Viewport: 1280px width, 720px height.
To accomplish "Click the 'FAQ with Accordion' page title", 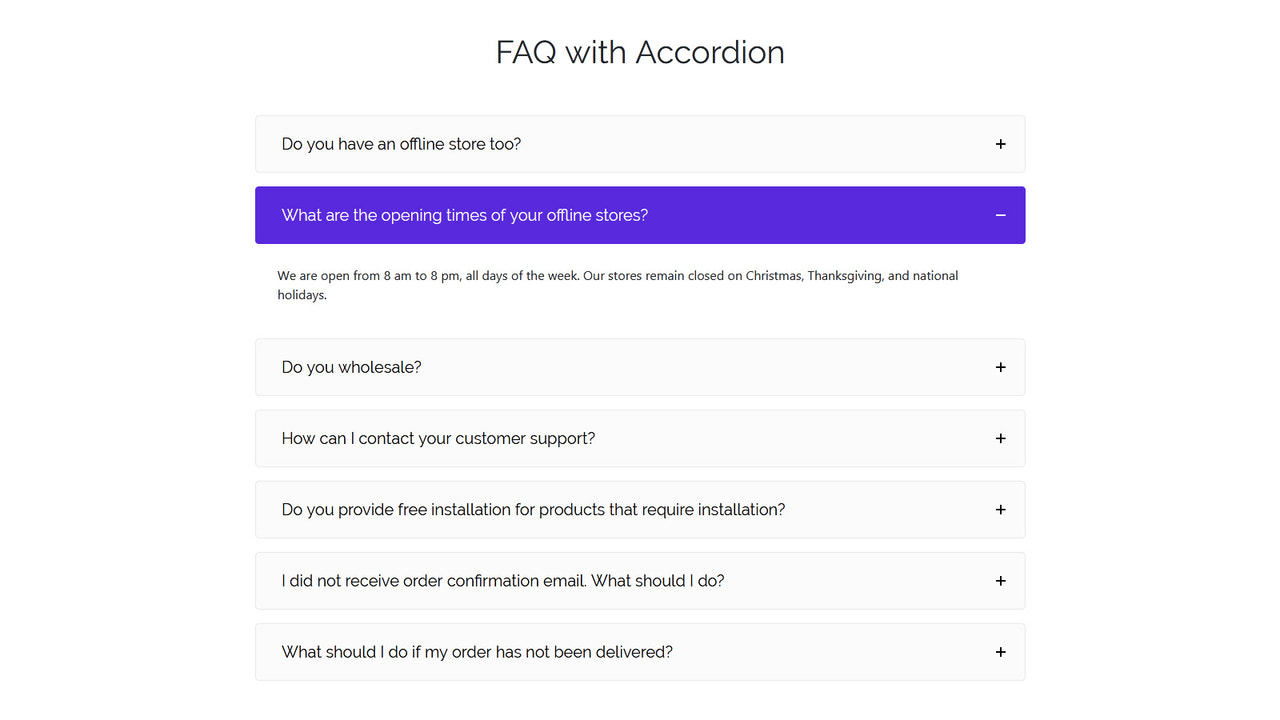I will pyautogui.click(x=640, y=52).
